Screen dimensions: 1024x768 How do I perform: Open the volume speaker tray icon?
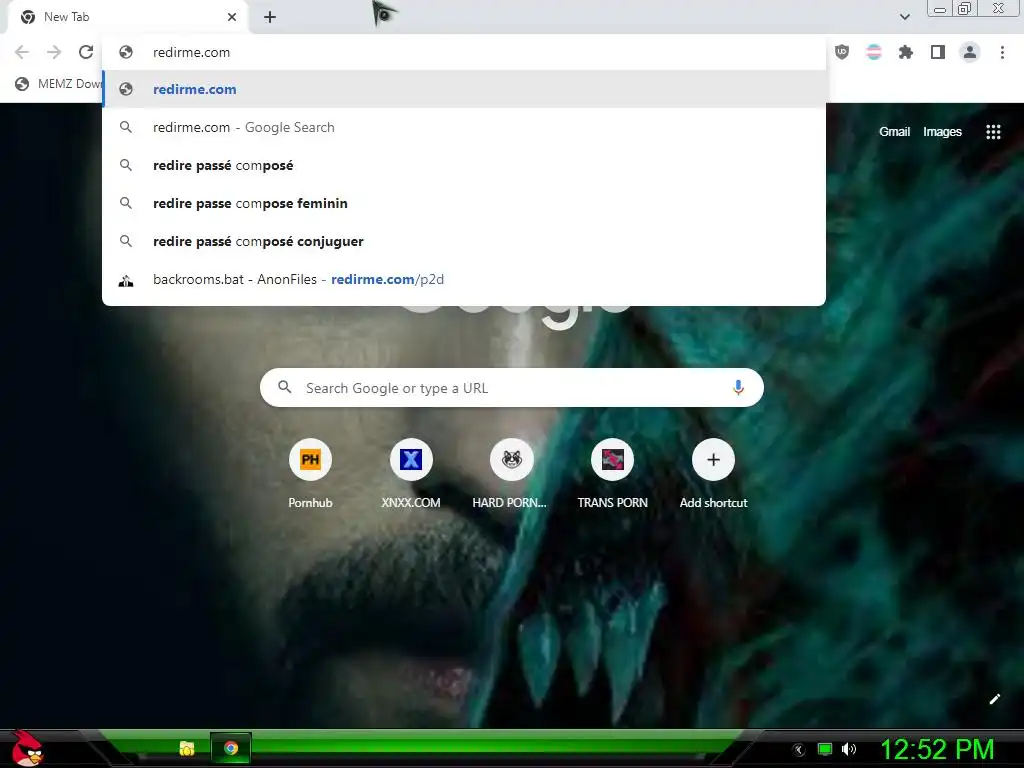point(849,749)
